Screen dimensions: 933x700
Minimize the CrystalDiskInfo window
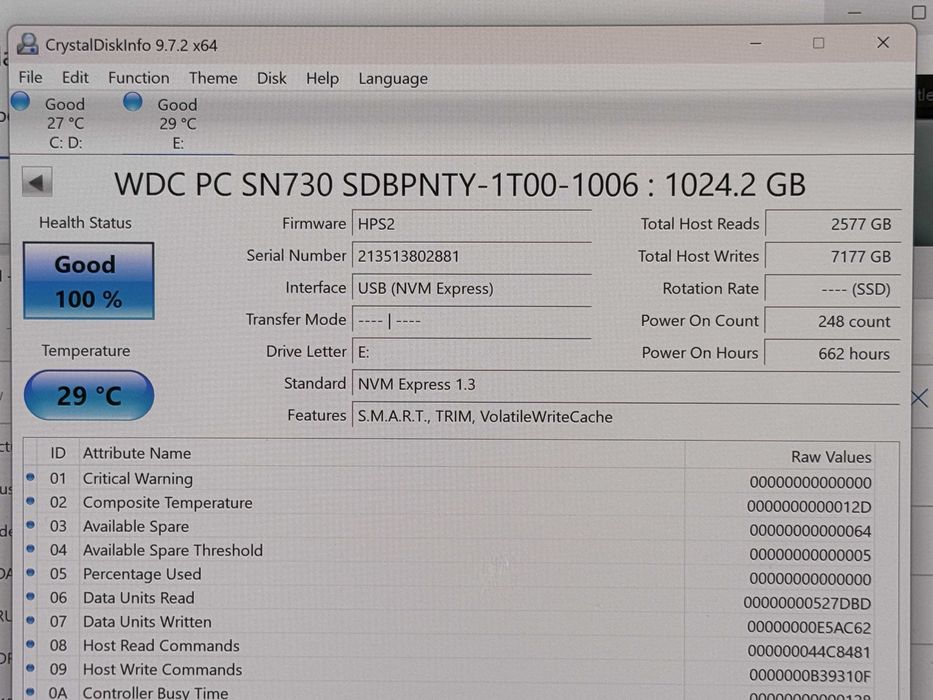tap(756, 43)
